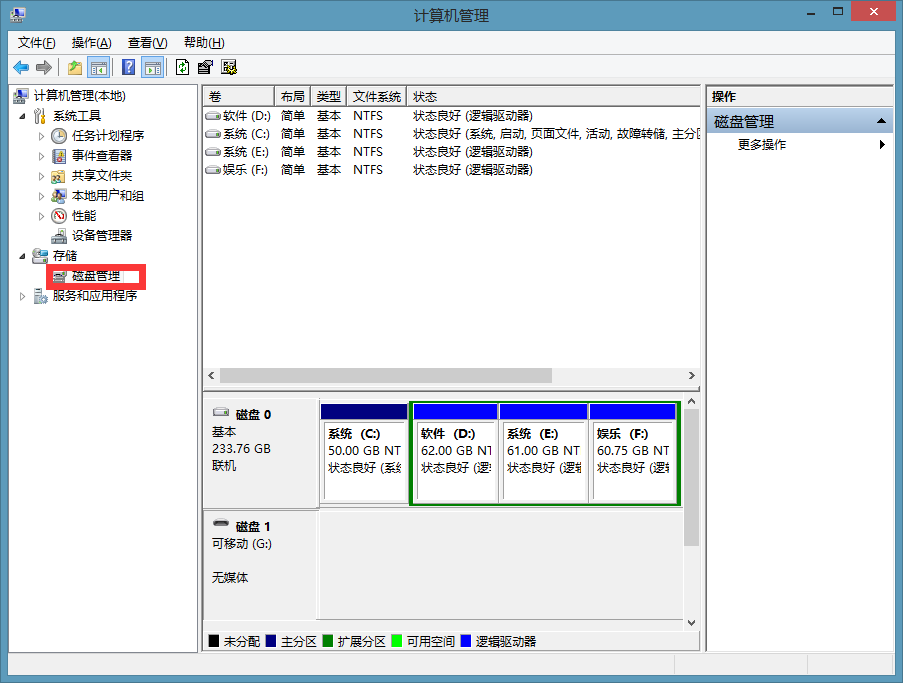This screenshot has width=903, height=683.
Task: Collapse the 磁盘管理 actions panel
Action: click(x=881, y=119)
